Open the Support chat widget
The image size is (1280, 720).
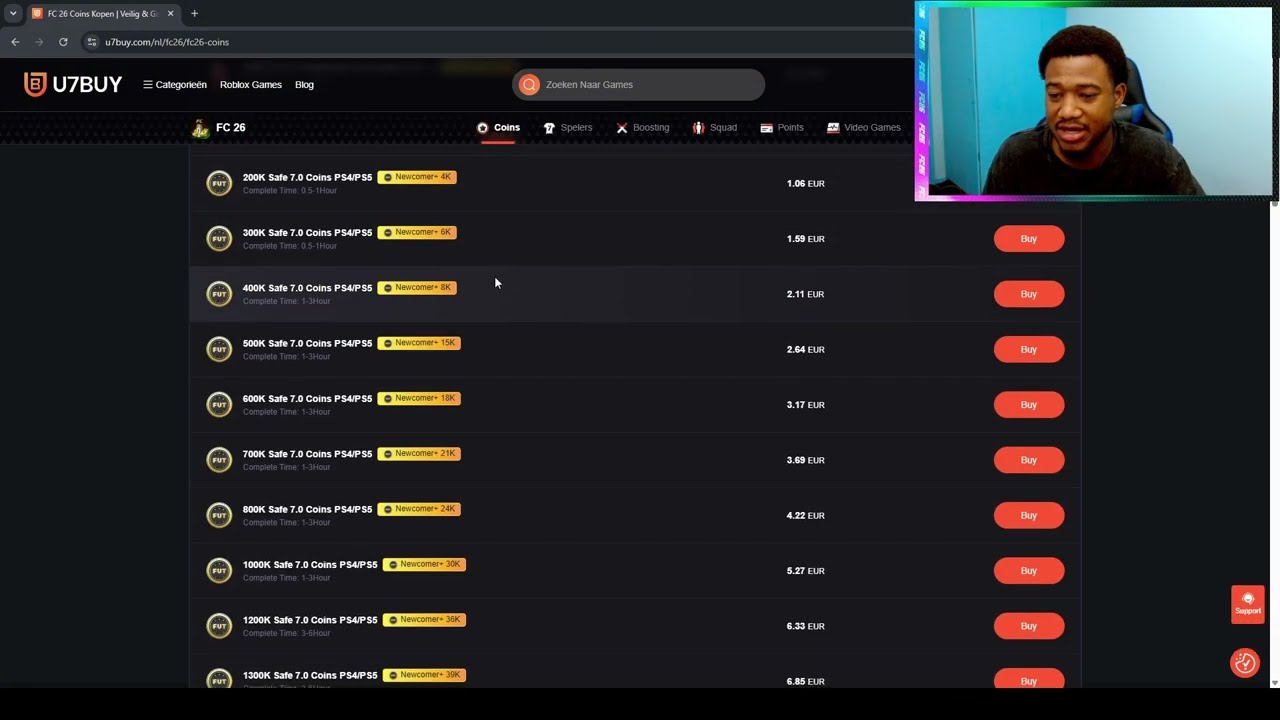pyautogui.click(x=1248, y=604)
